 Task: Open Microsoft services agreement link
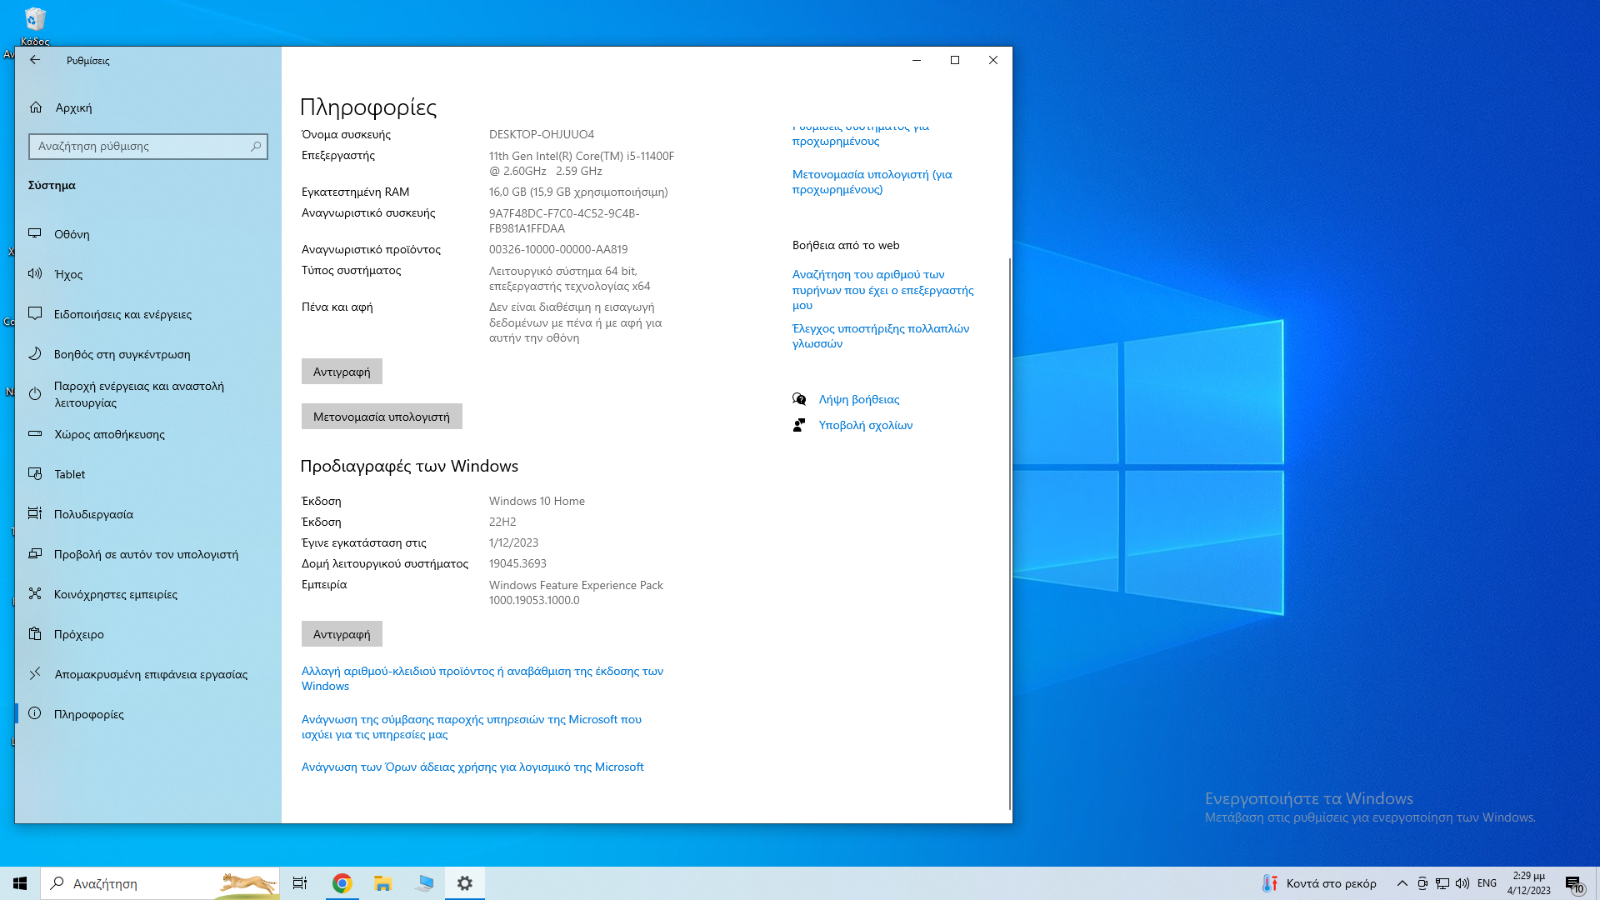[472, 726]
